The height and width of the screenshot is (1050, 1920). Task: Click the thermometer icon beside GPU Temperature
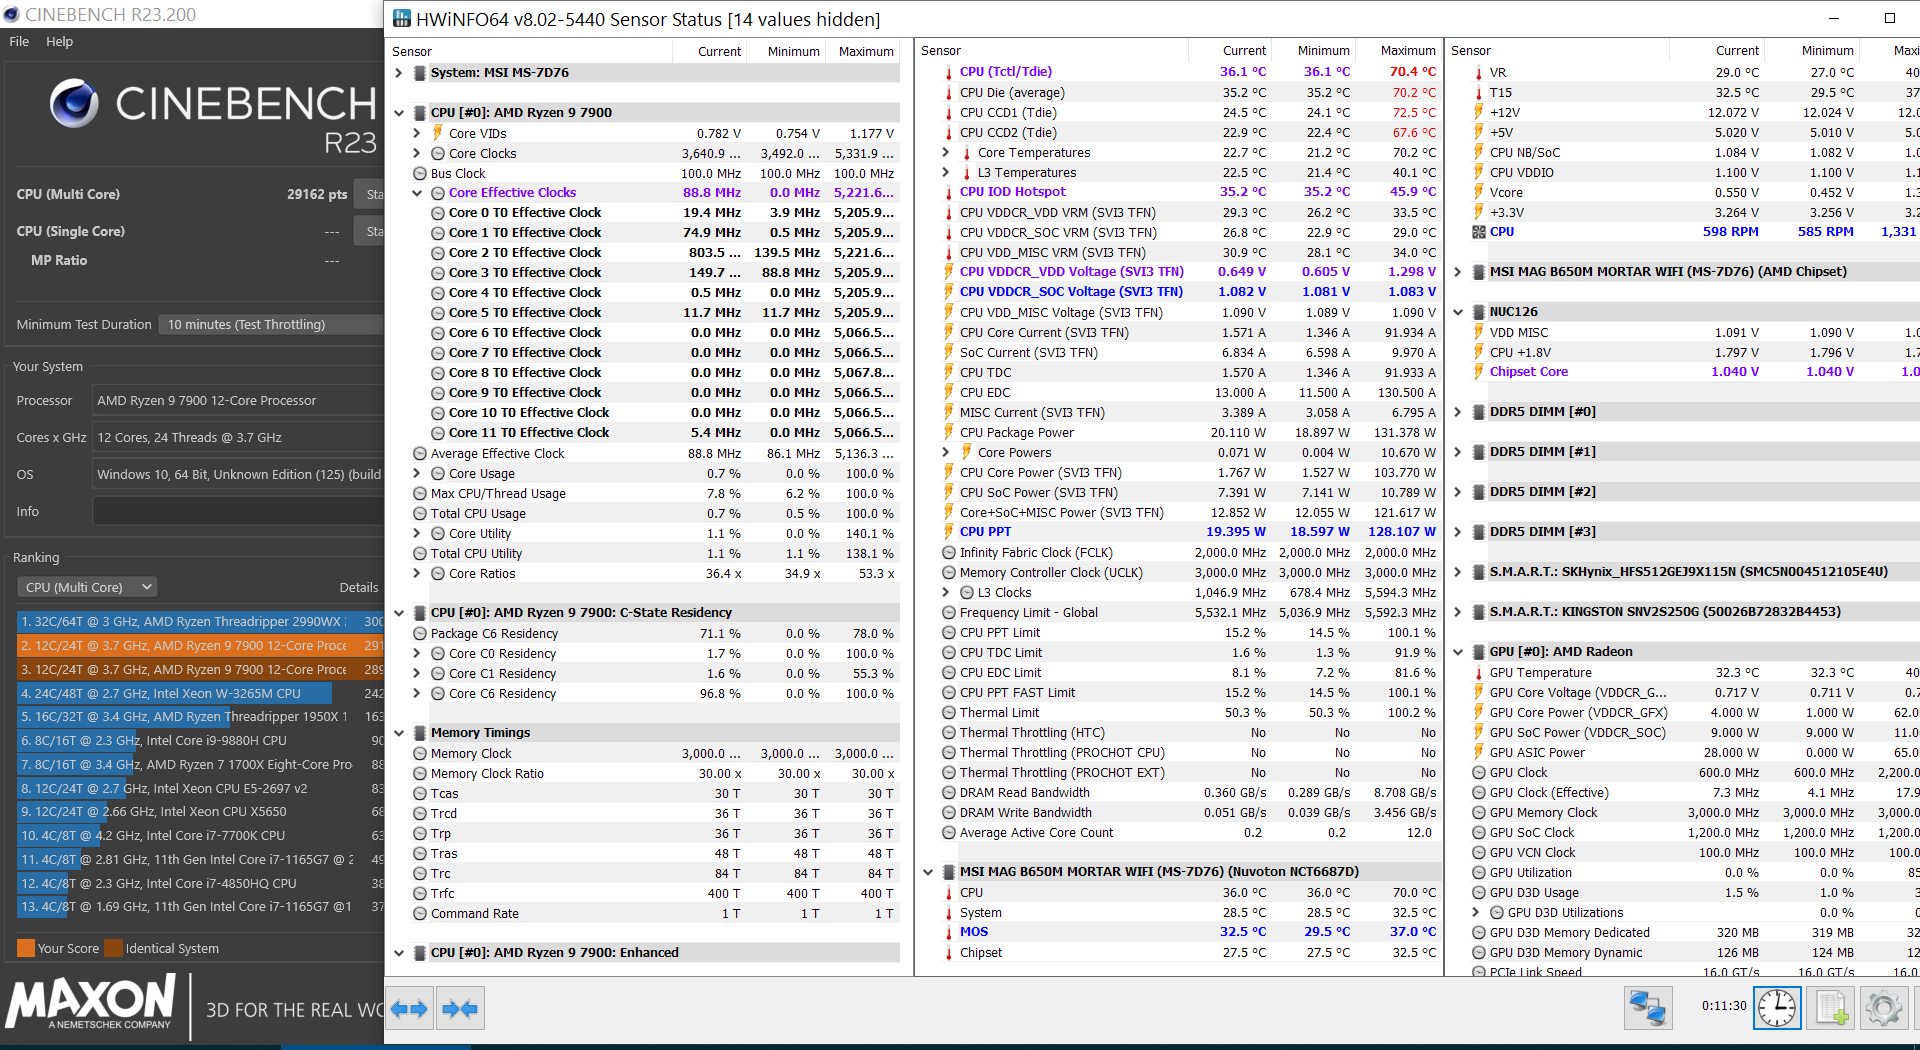1479,673
